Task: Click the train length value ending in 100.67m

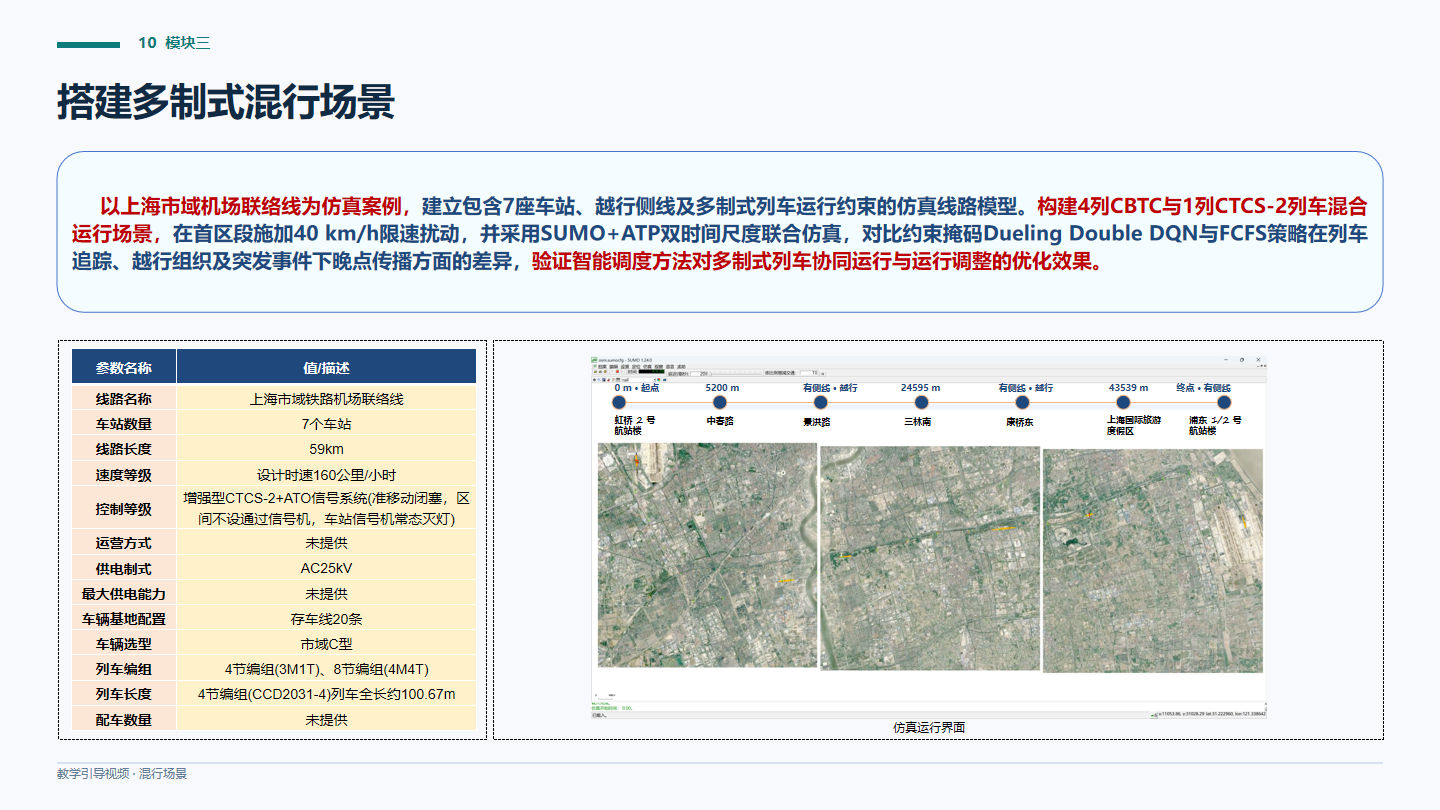Action: click(327, 694)
